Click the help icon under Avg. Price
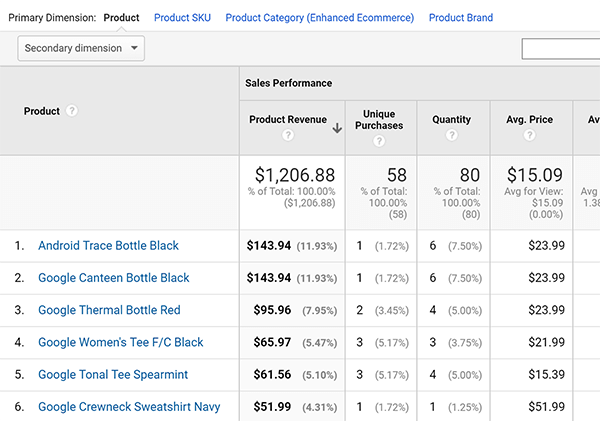The width and height of the screenshot is (600, 421). coord(529,135)
